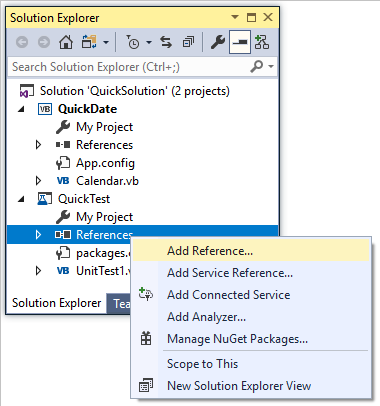Click the Home icon in Solution Explorer
The width and height of the screenshot is (380, 406).
click(66, 42)
